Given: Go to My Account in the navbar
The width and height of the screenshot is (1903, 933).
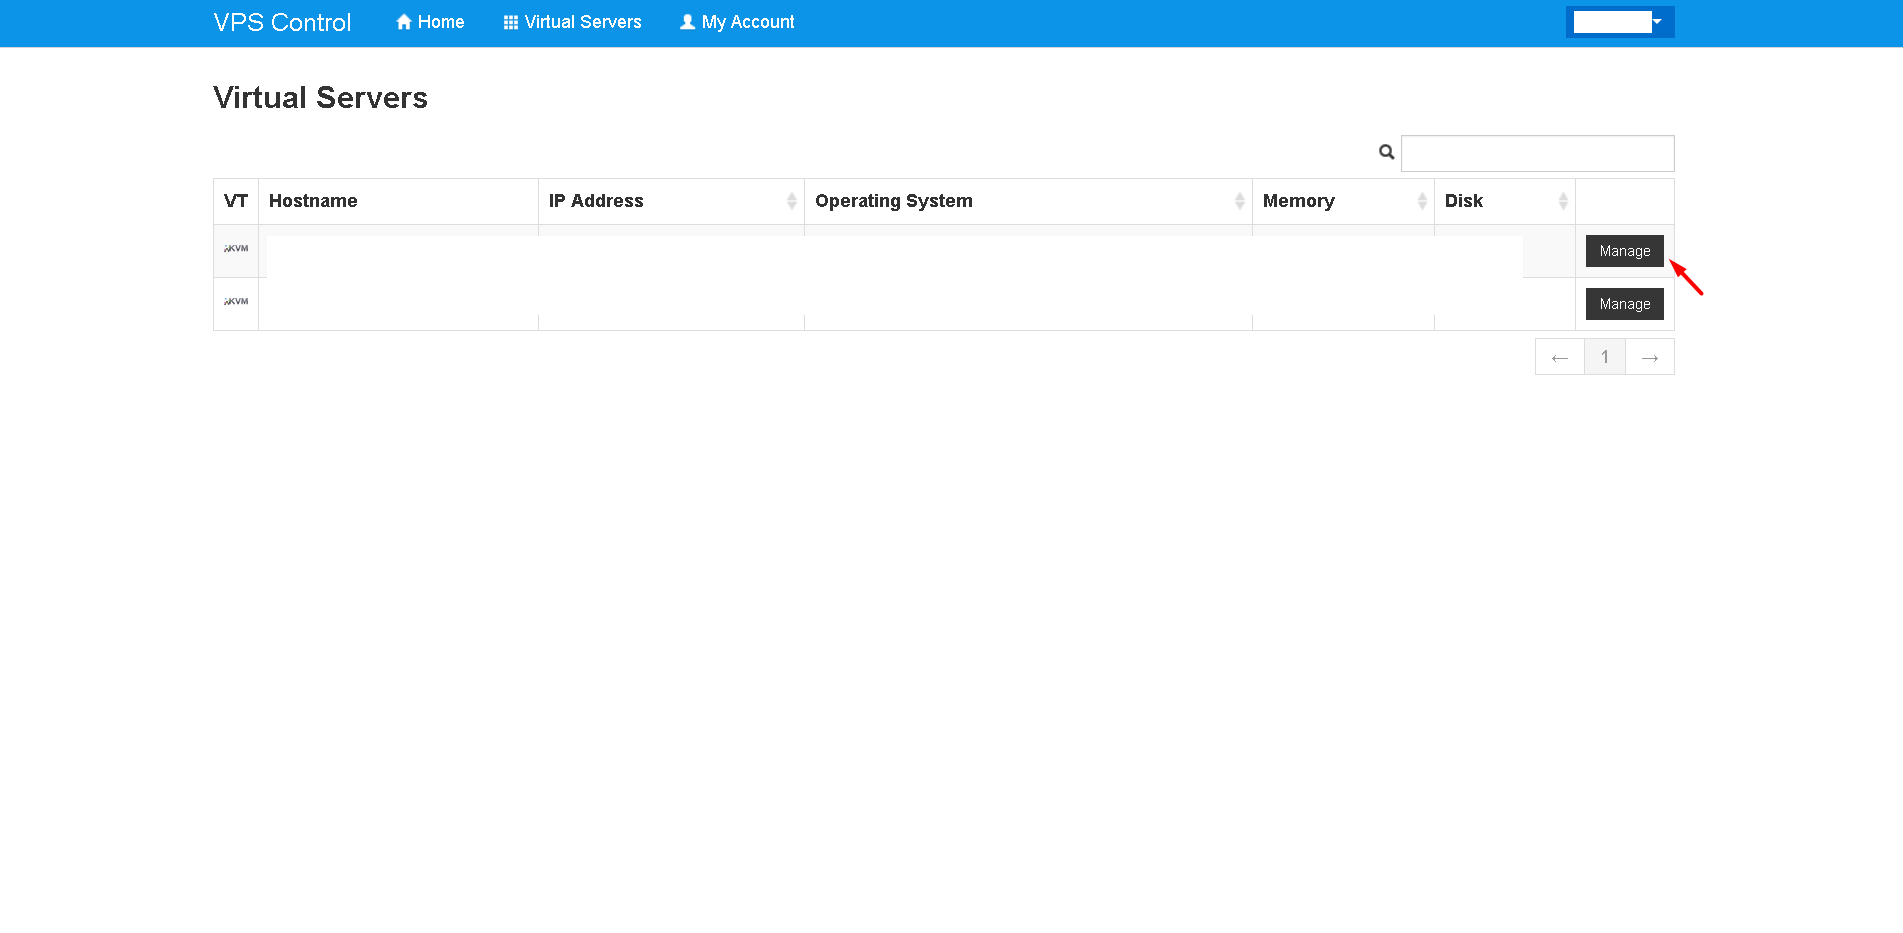Looking at the screenshot, I should [737, 22].
